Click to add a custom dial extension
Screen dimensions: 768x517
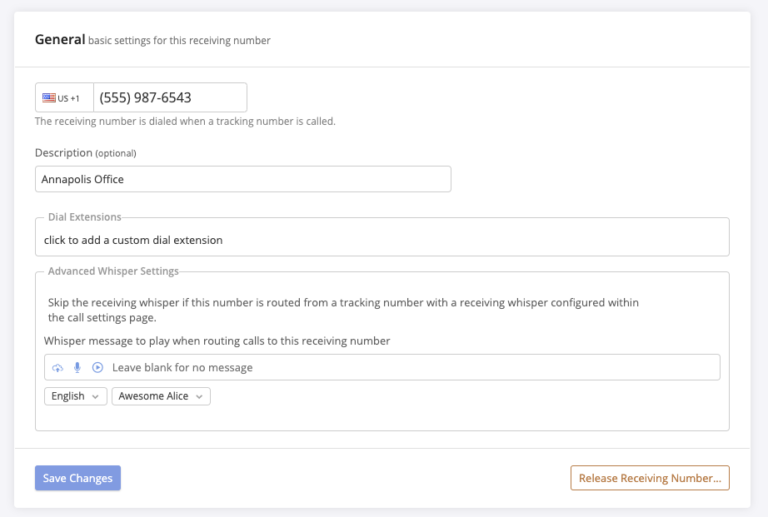[x=133, y=240]
